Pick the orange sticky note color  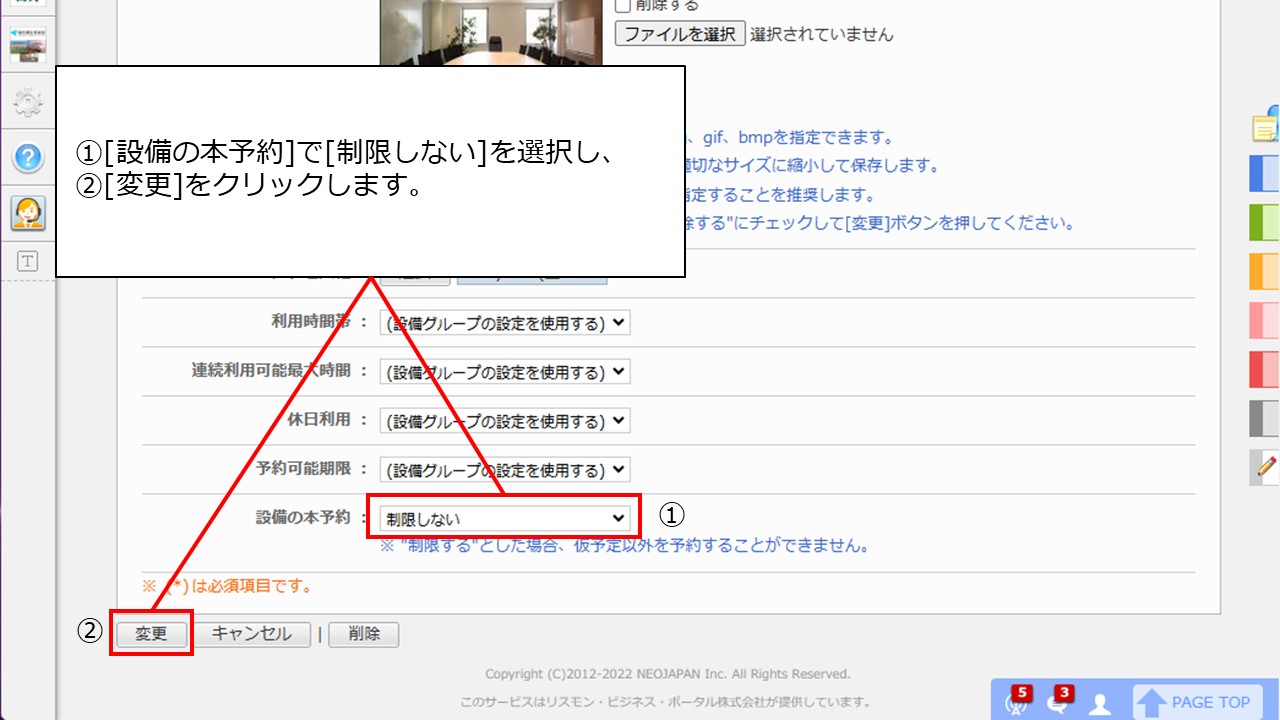point(1265,271)
